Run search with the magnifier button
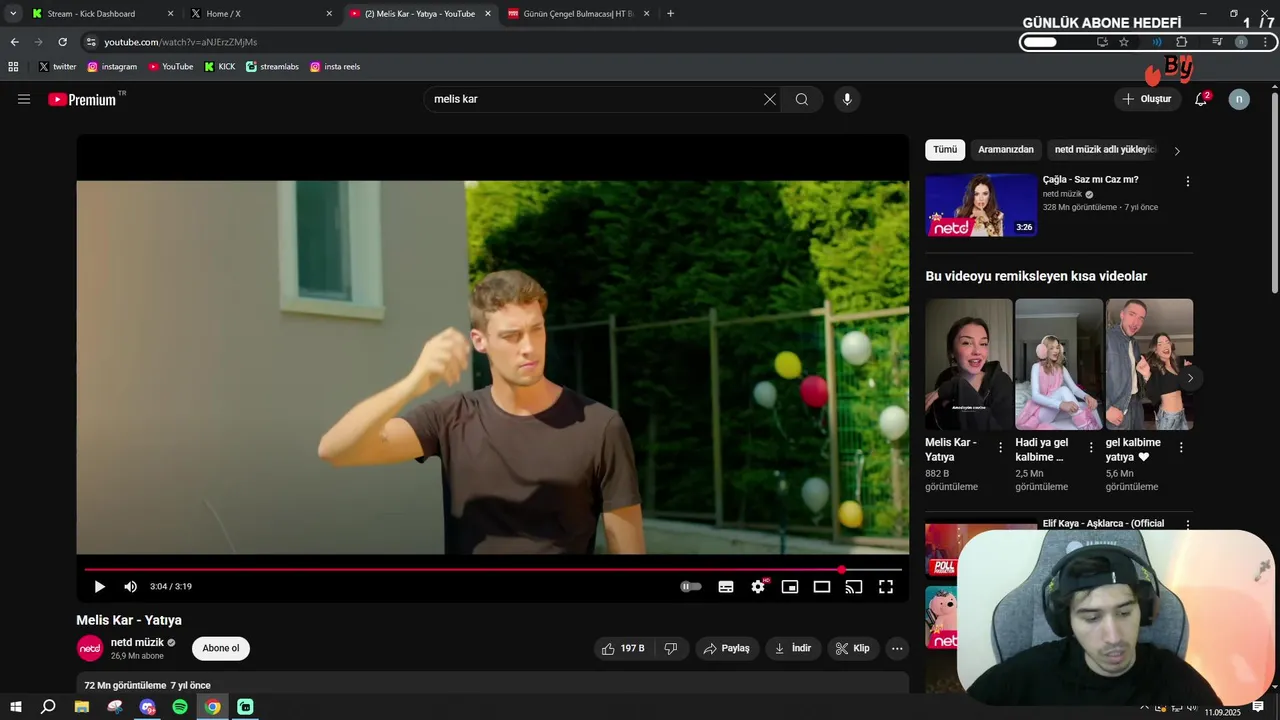 [802, 99]
